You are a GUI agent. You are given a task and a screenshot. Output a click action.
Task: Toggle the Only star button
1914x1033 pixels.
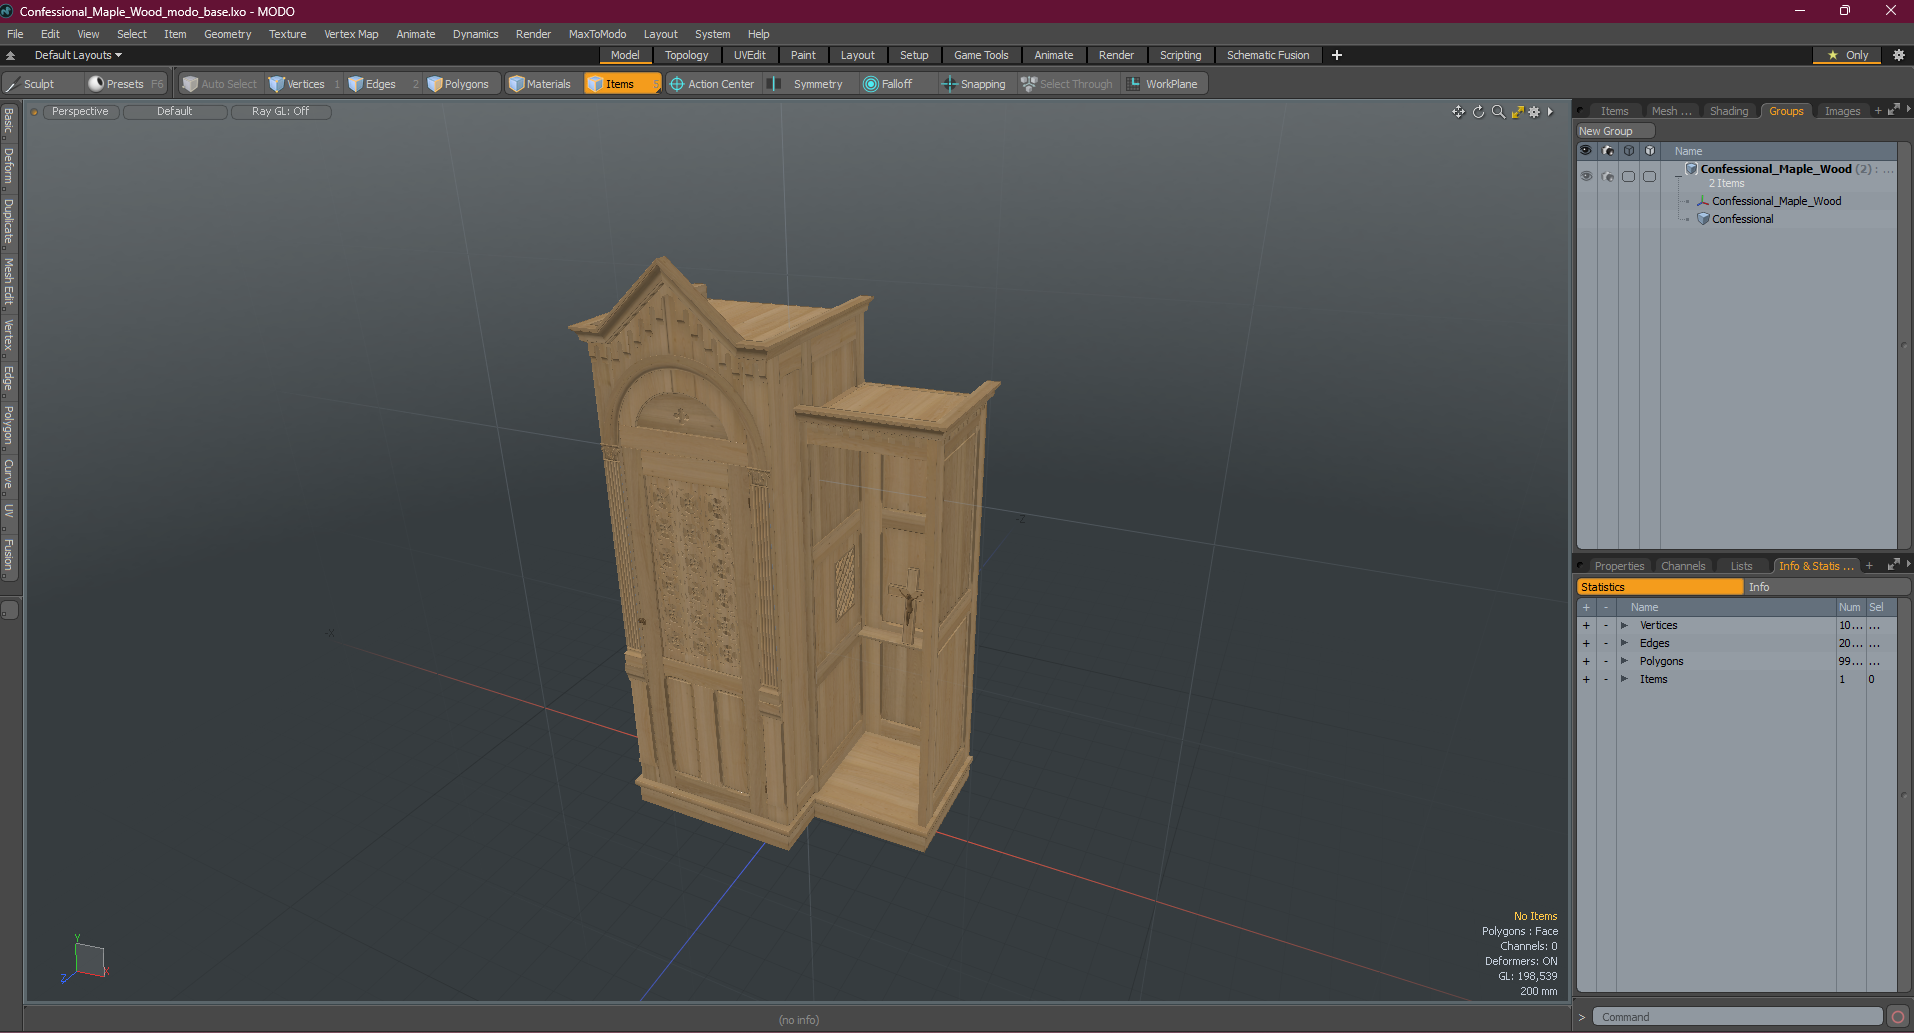coord(1848,55)
